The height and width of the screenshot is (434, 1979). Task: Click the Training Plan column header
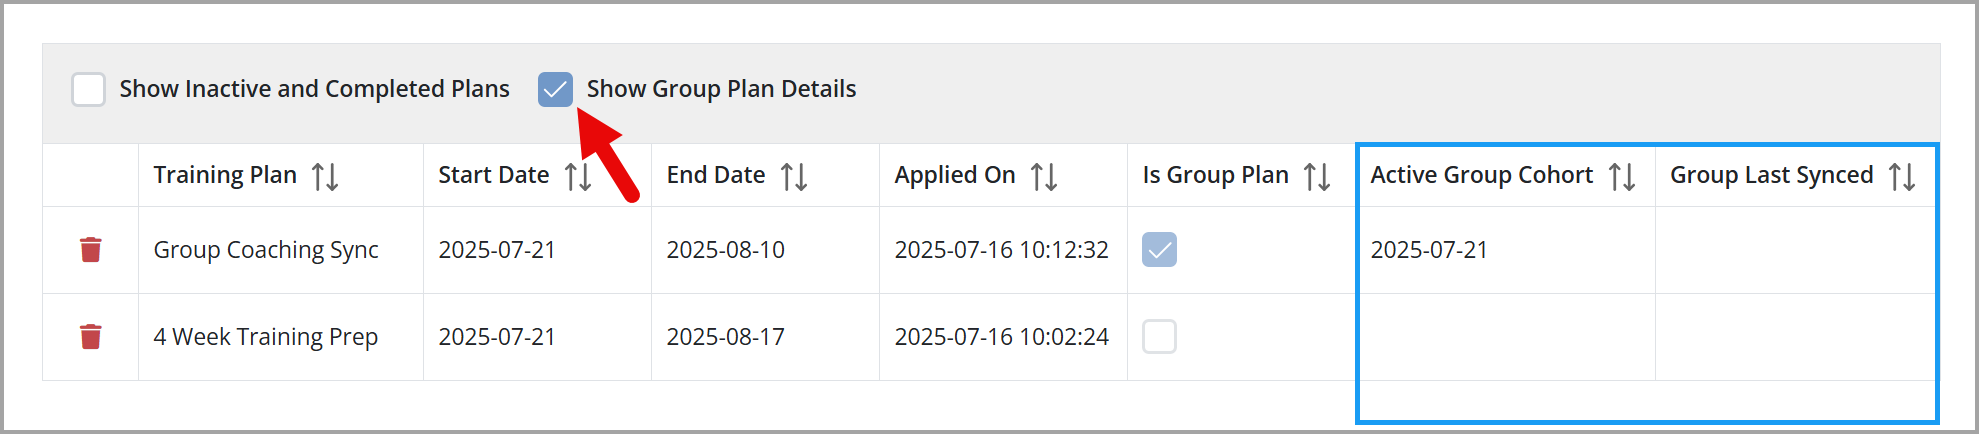[225, 175]
